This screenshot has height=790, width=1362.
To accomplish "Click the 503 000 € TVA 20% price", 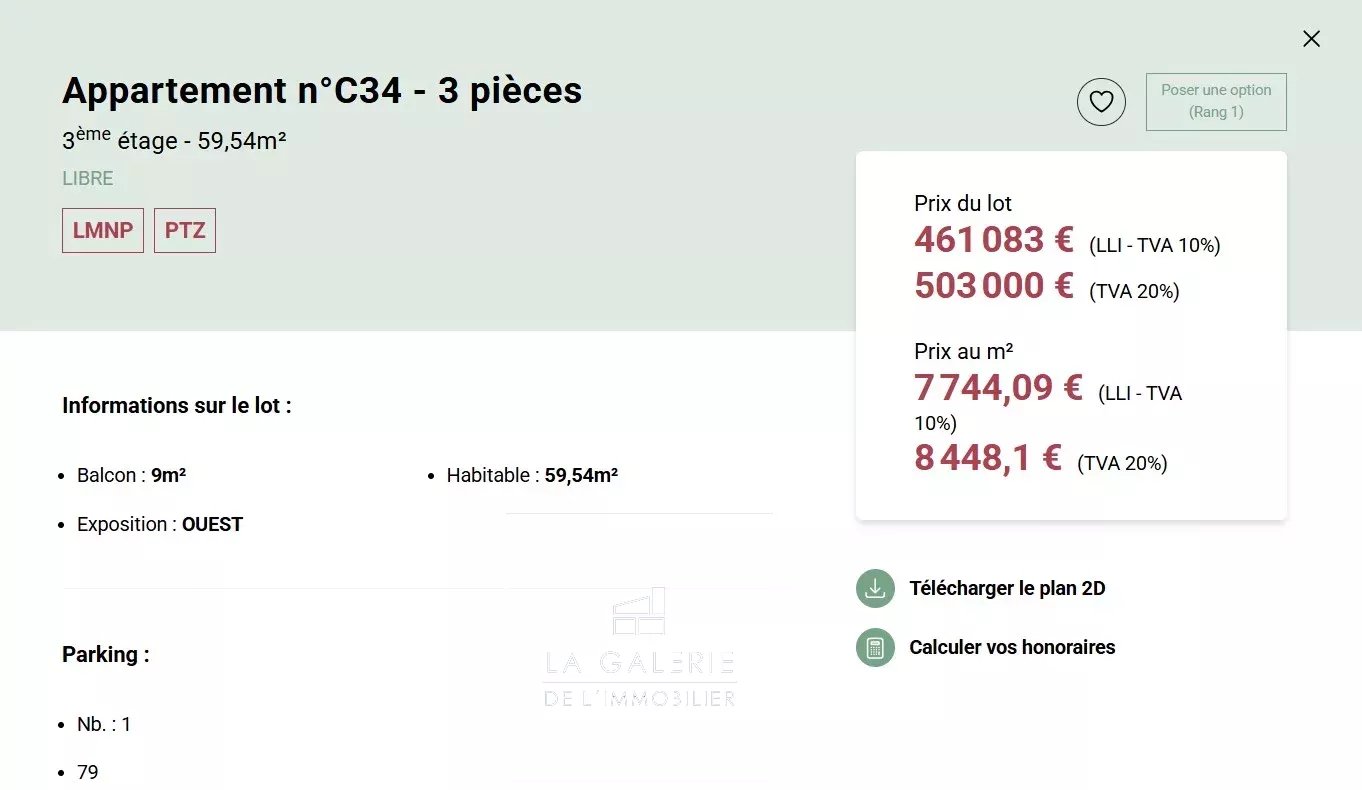I will tap(993, 286).
